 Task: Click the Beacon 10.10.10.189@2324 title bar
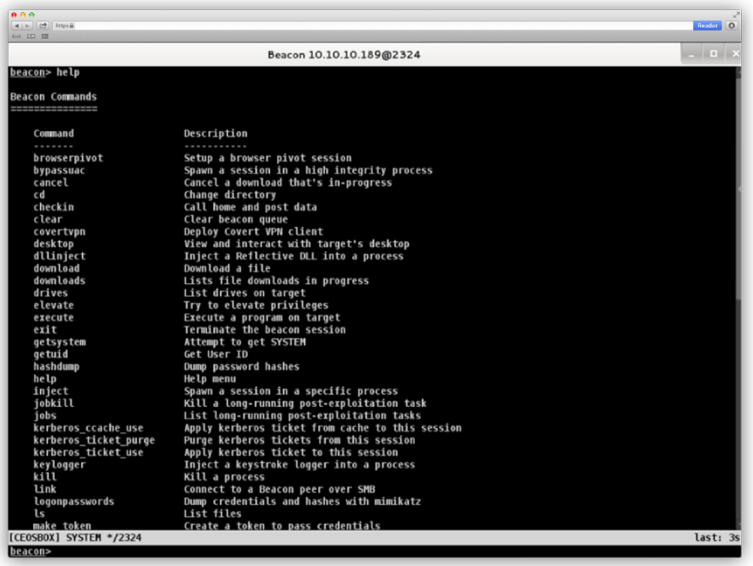point(344,55)
